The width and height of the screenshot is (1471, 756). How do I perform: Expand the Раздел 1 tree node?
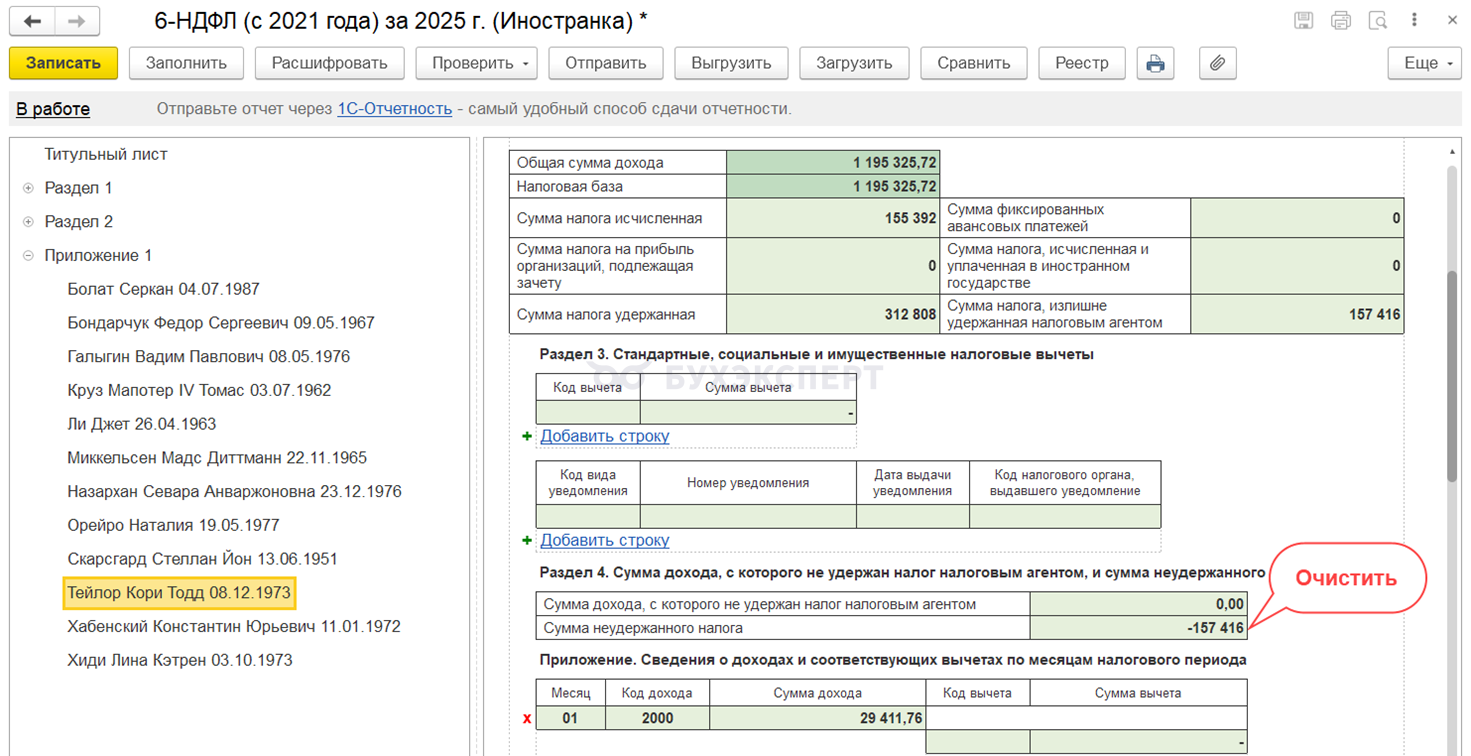(x=28, y=188)
